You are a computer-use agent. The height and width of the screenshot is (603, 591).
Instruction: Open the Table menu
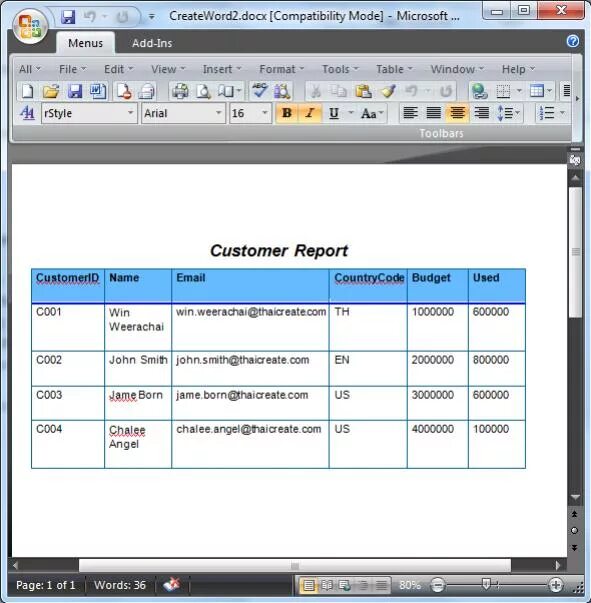coord(394,69)
